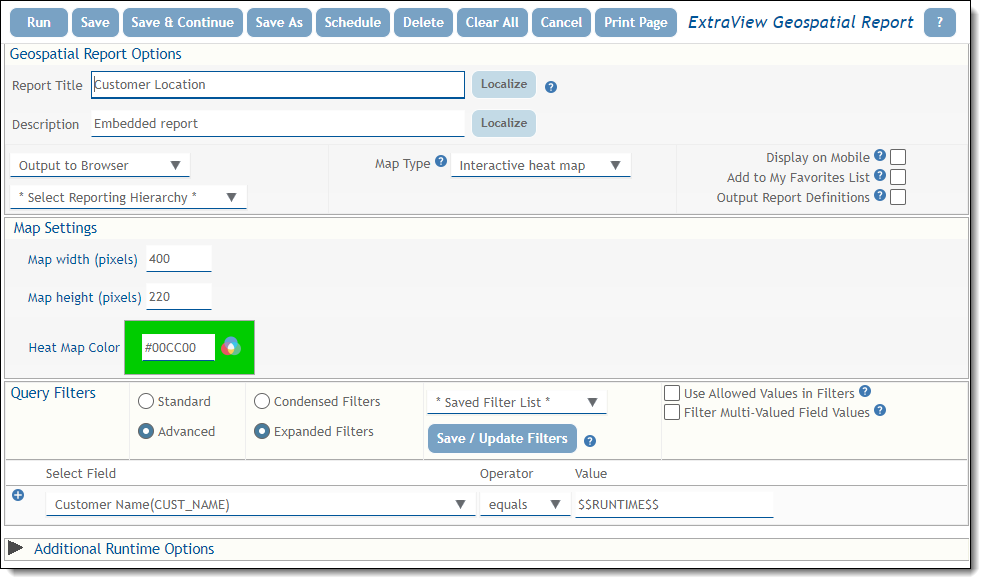Viewport: 986px width, 584px height.
Task: Select the Advanced query filter radio
Action: 146,431
